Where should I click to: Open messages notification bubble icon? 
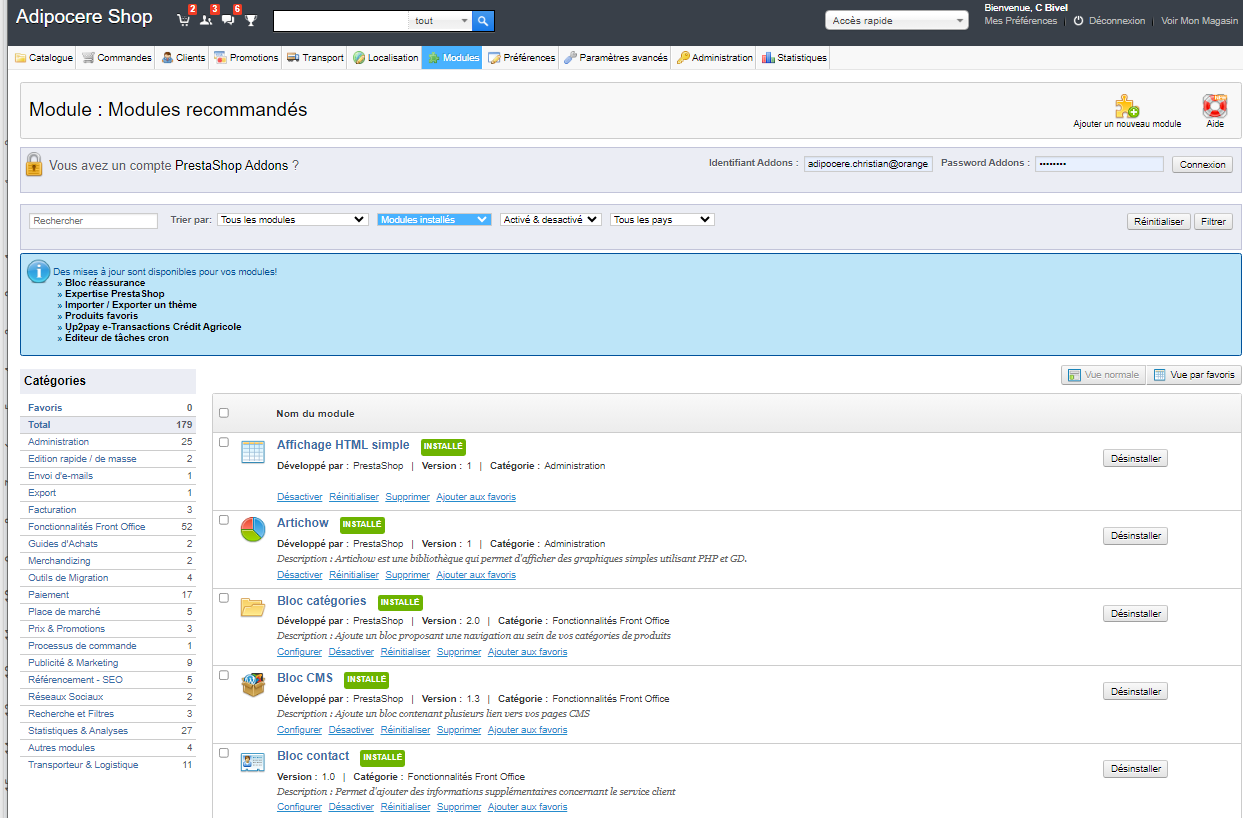tap(228, 20)
